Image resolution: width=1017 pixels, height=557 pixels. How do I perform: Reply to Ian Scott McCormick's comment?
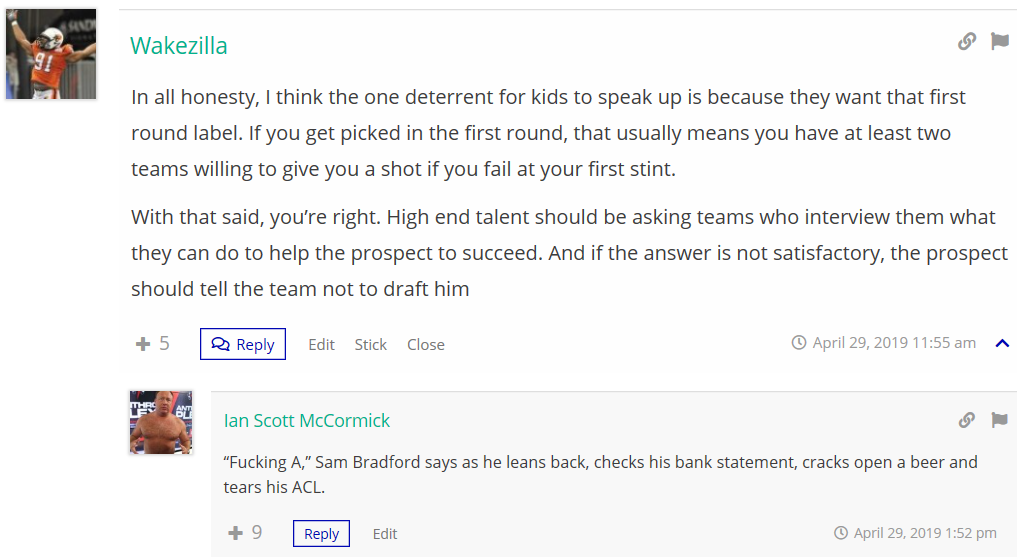click(x=321, y=534)
